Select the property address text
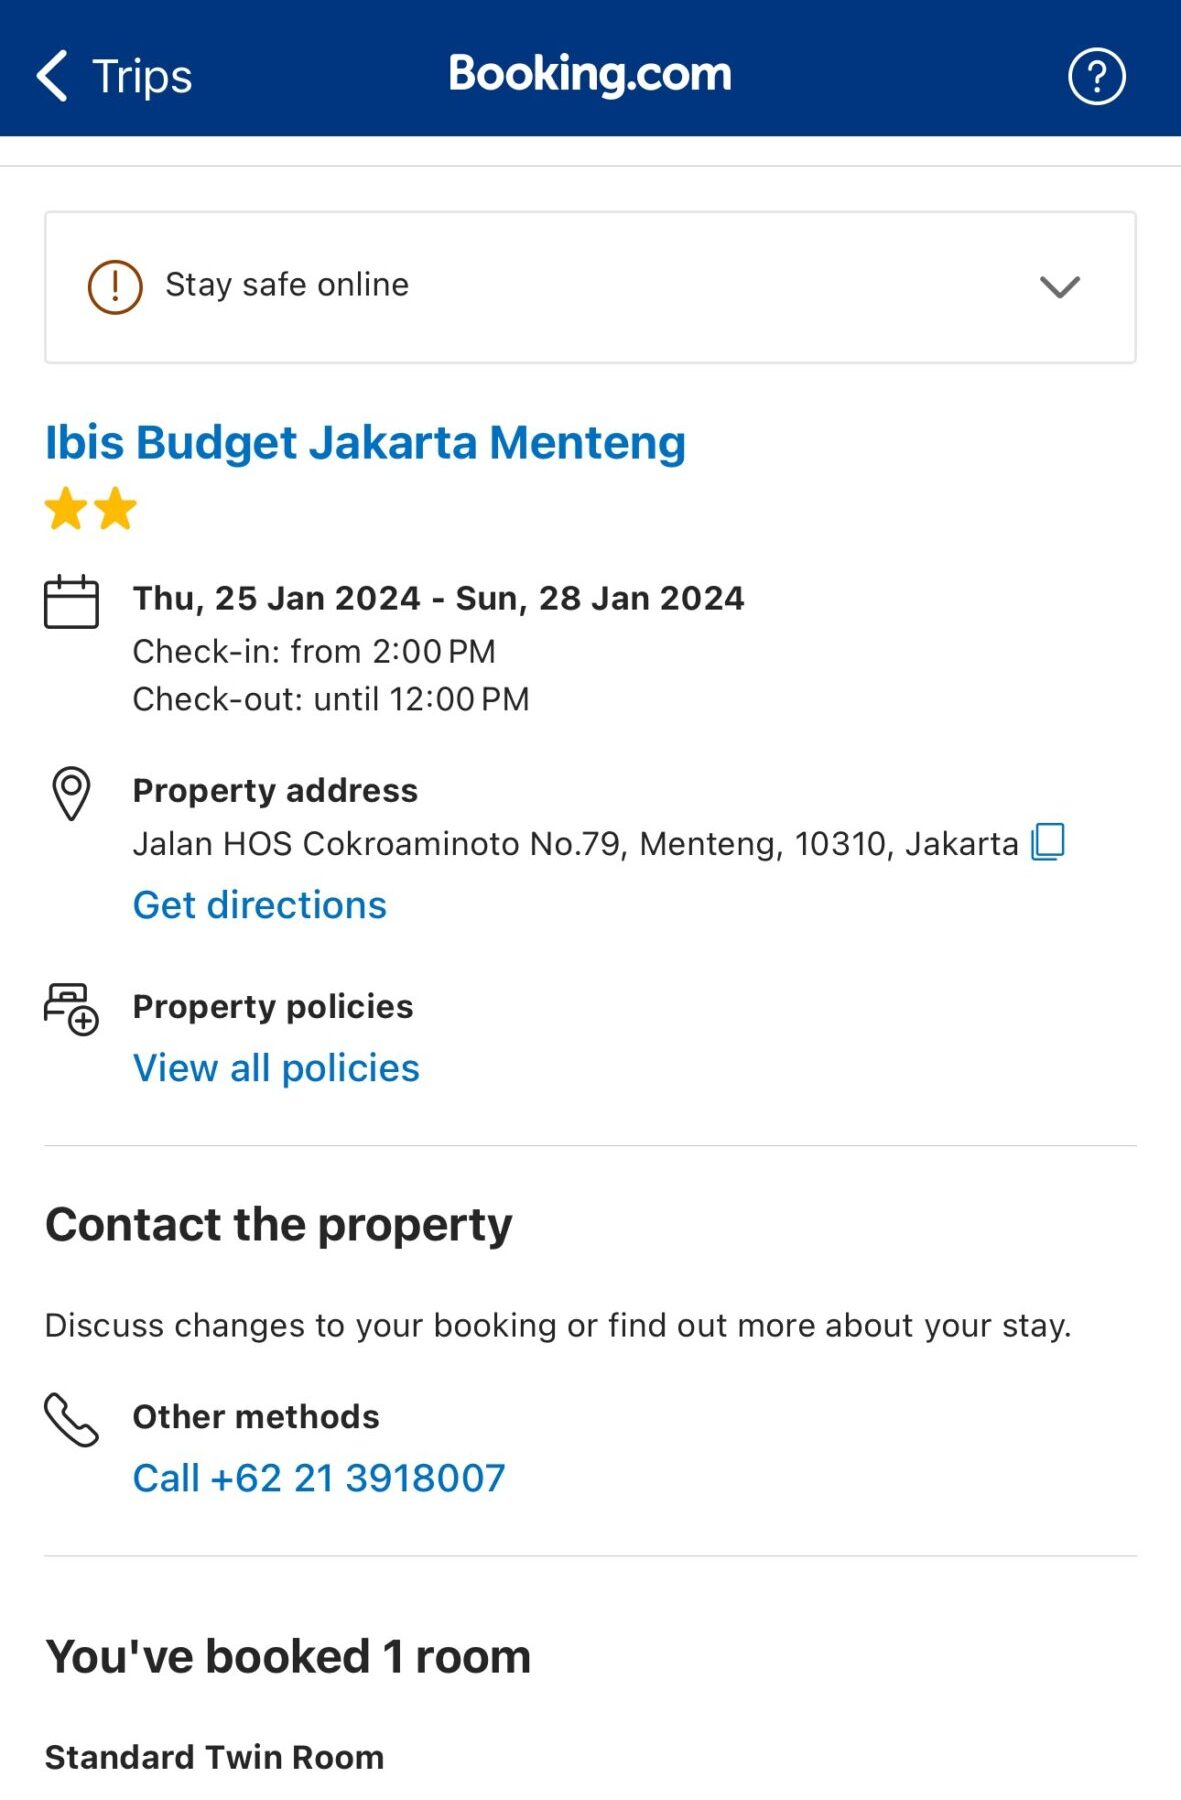 pos(575,844)
